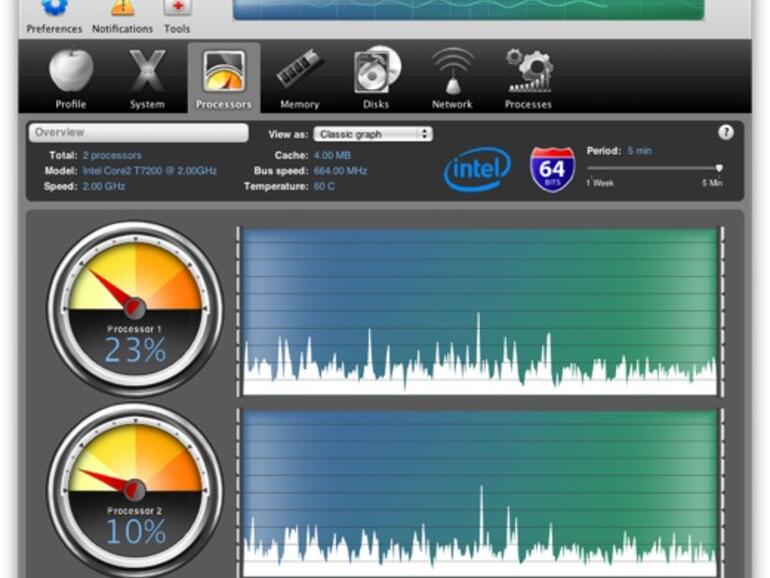Adjust the Period slider handle
The width and height of the screenshot is (770, 578).
tap(718, 168)
